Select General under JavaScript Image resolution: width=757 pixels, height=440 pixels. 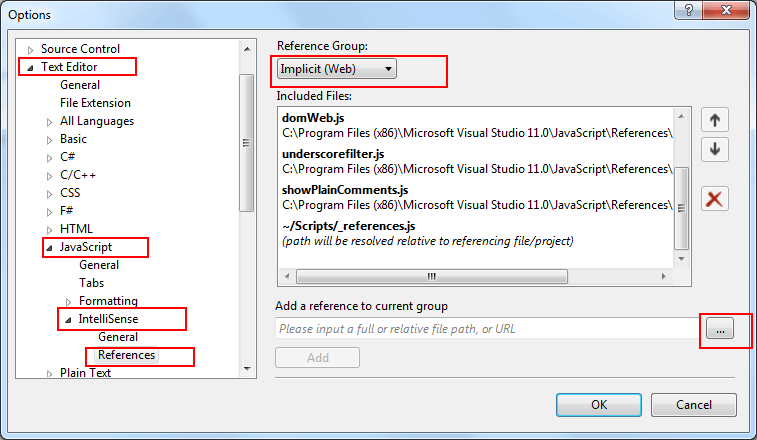(x=99, y=265)
